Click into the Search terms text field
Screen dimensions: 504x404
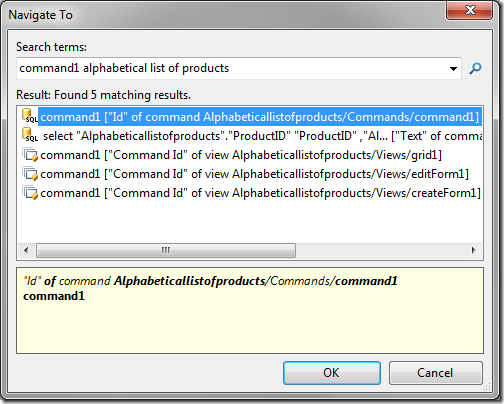231,68
